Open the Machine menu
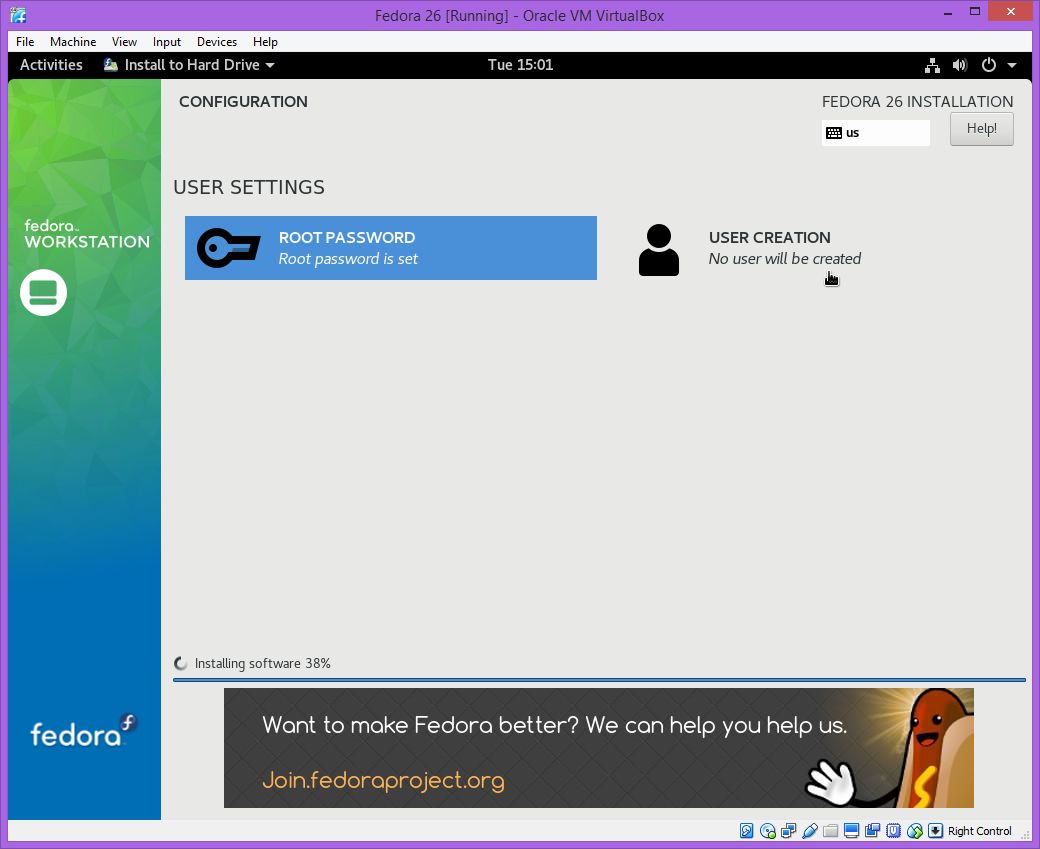Screen dimensions: 1040x849 (x=73, y=42)
